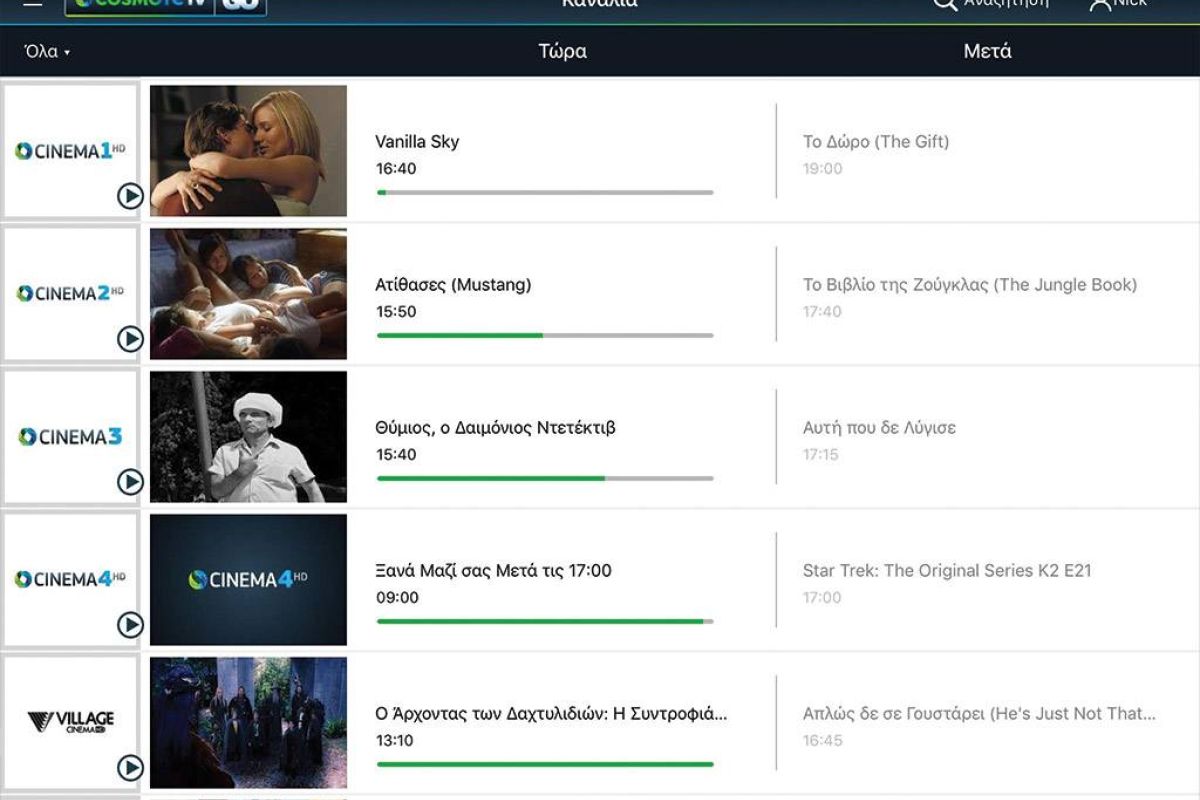Click the Vanilla Sky progress bar
Screen dimensions: 1200x800
(x=545, y=192)
